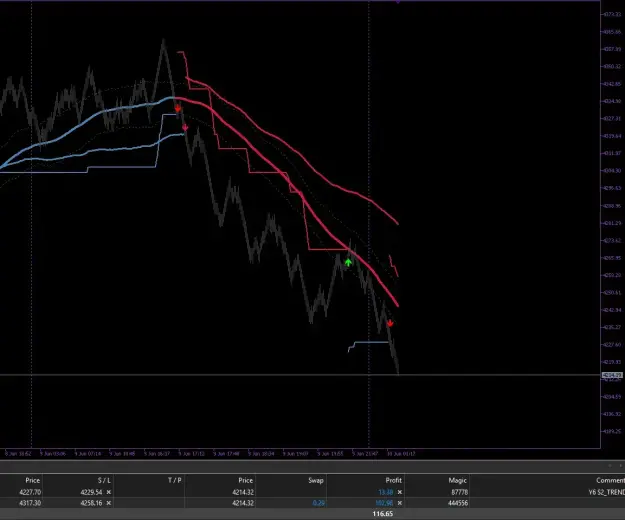
Task: Click the 10 Jun label on time axis
Action: tap(401, 453)
